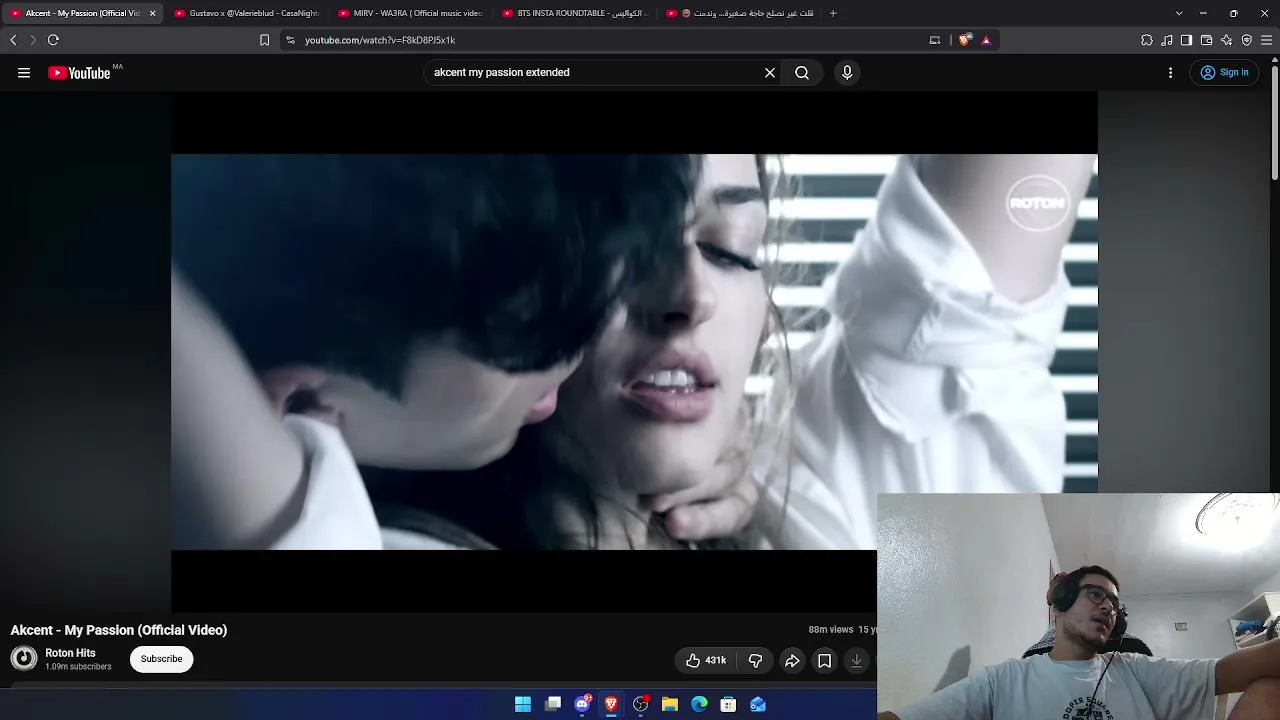This screenshot has height=720, width=1280.
Task: Open browser extensions puzzle icon
Action: tap(1147, 40)
